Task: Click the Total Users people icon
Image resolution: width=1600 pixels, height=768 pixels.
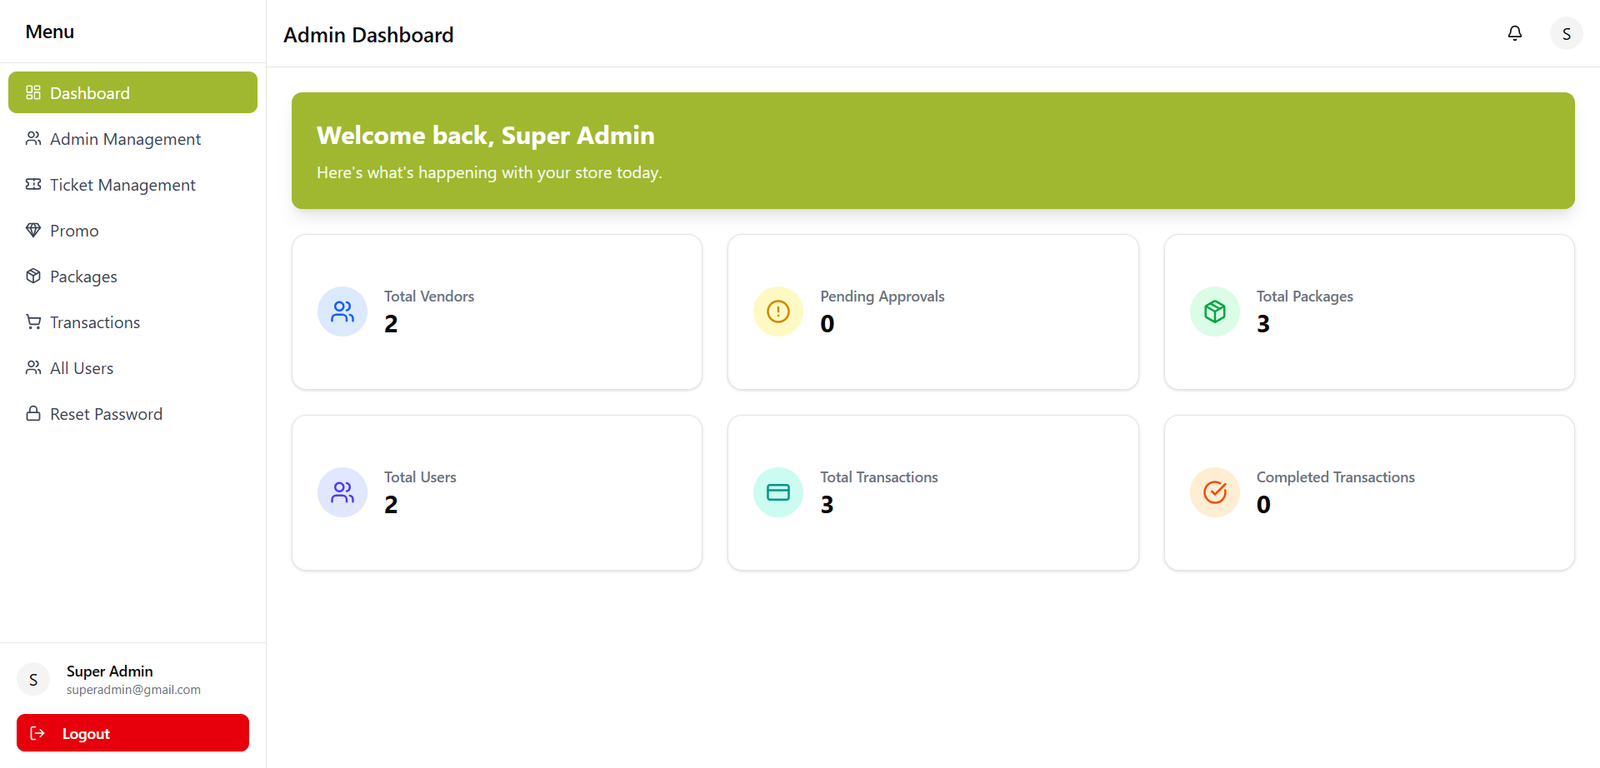Action: point(342,492)
